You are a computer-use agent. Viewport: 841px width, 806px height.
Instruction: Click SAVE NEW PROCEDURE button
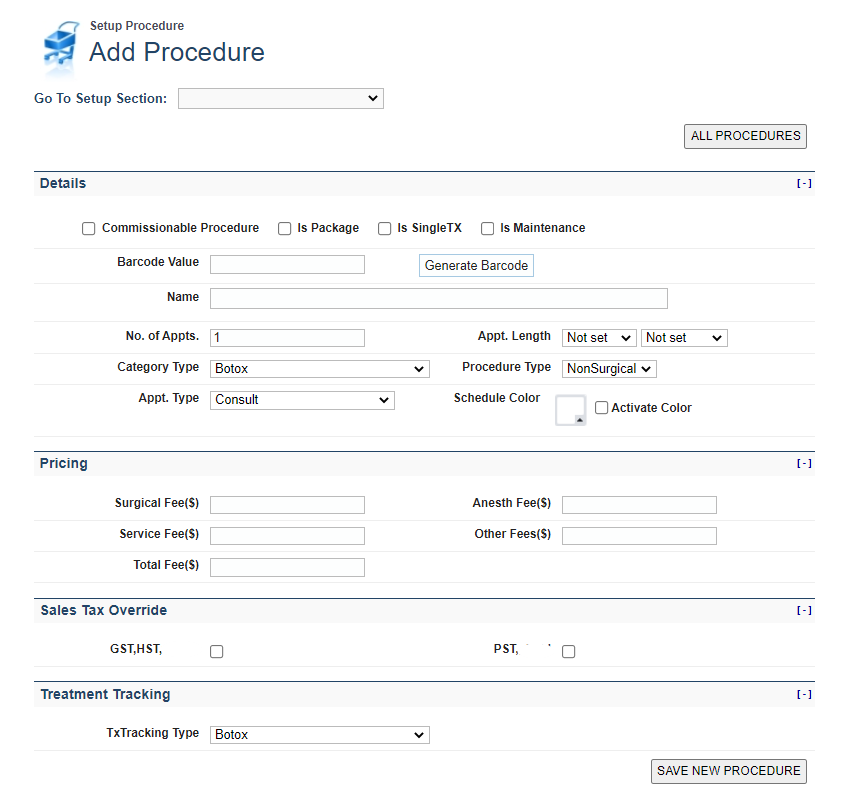(x=728, y=771)
